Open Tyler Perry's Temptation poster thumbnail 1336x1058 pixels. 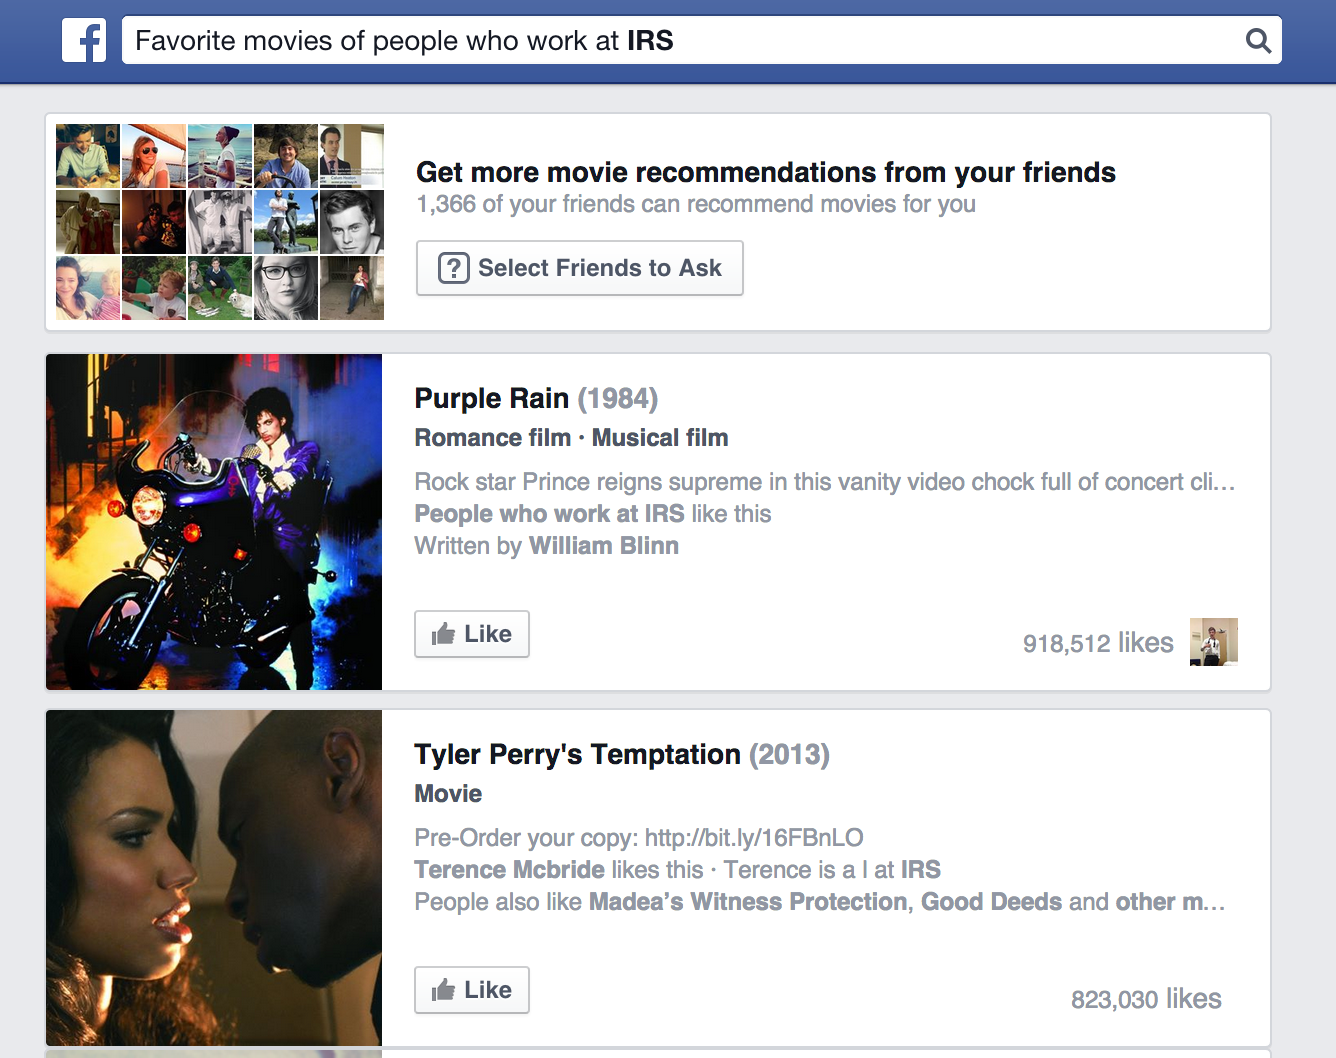tap(214, 878)
